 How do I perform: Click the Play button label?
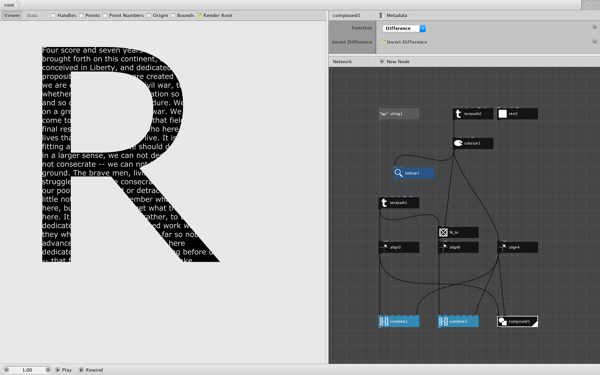67,370
